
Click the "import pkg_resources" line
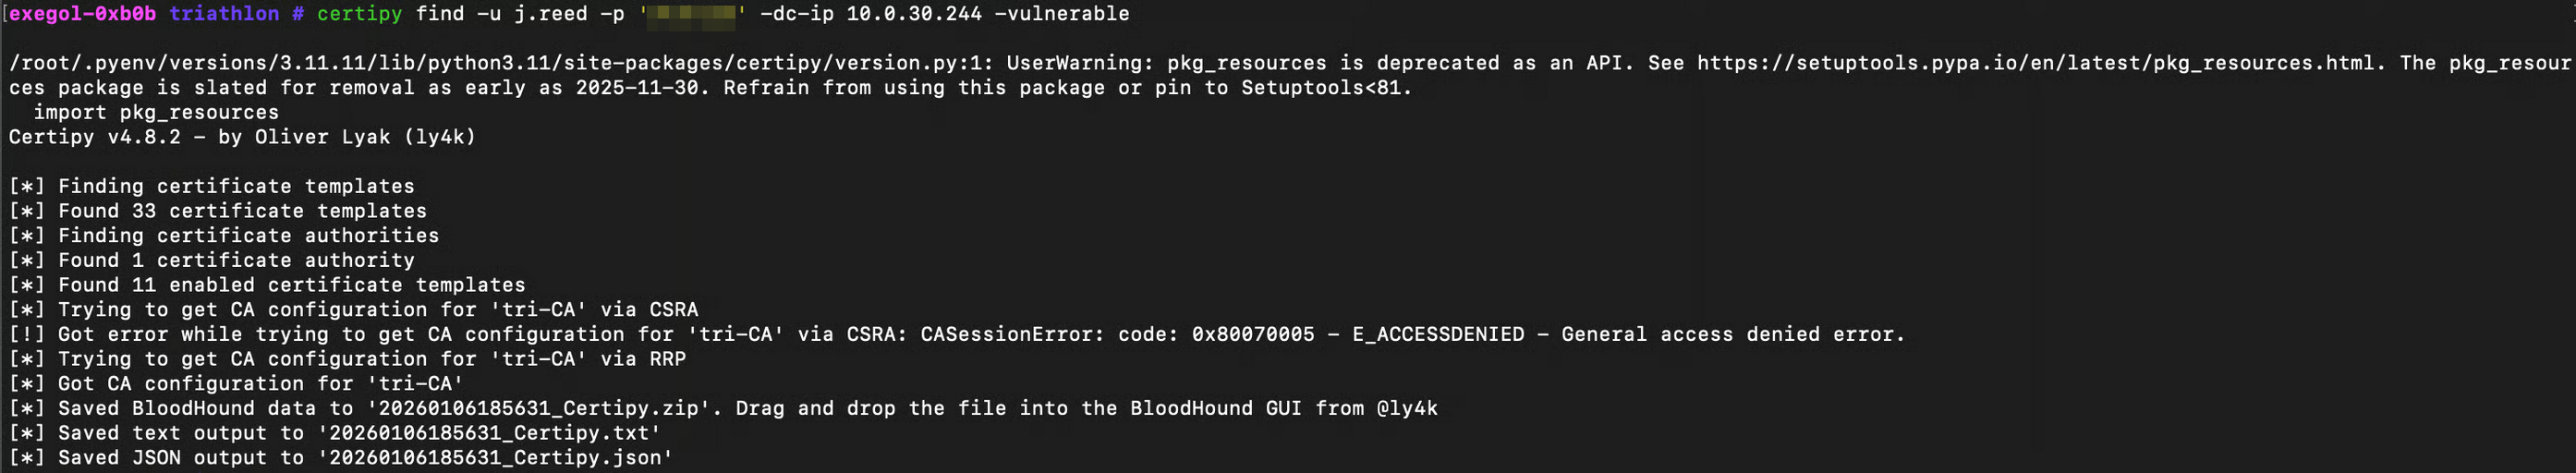tap(156, 112)
